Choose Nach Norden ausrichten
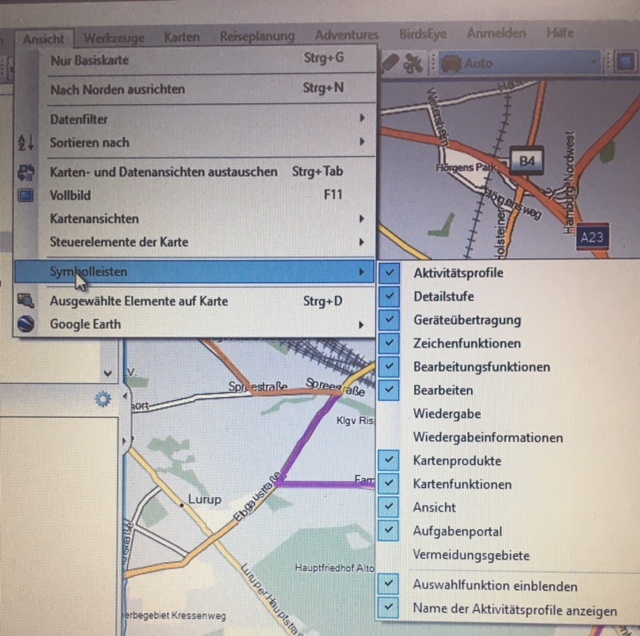 tap(200, 89)
